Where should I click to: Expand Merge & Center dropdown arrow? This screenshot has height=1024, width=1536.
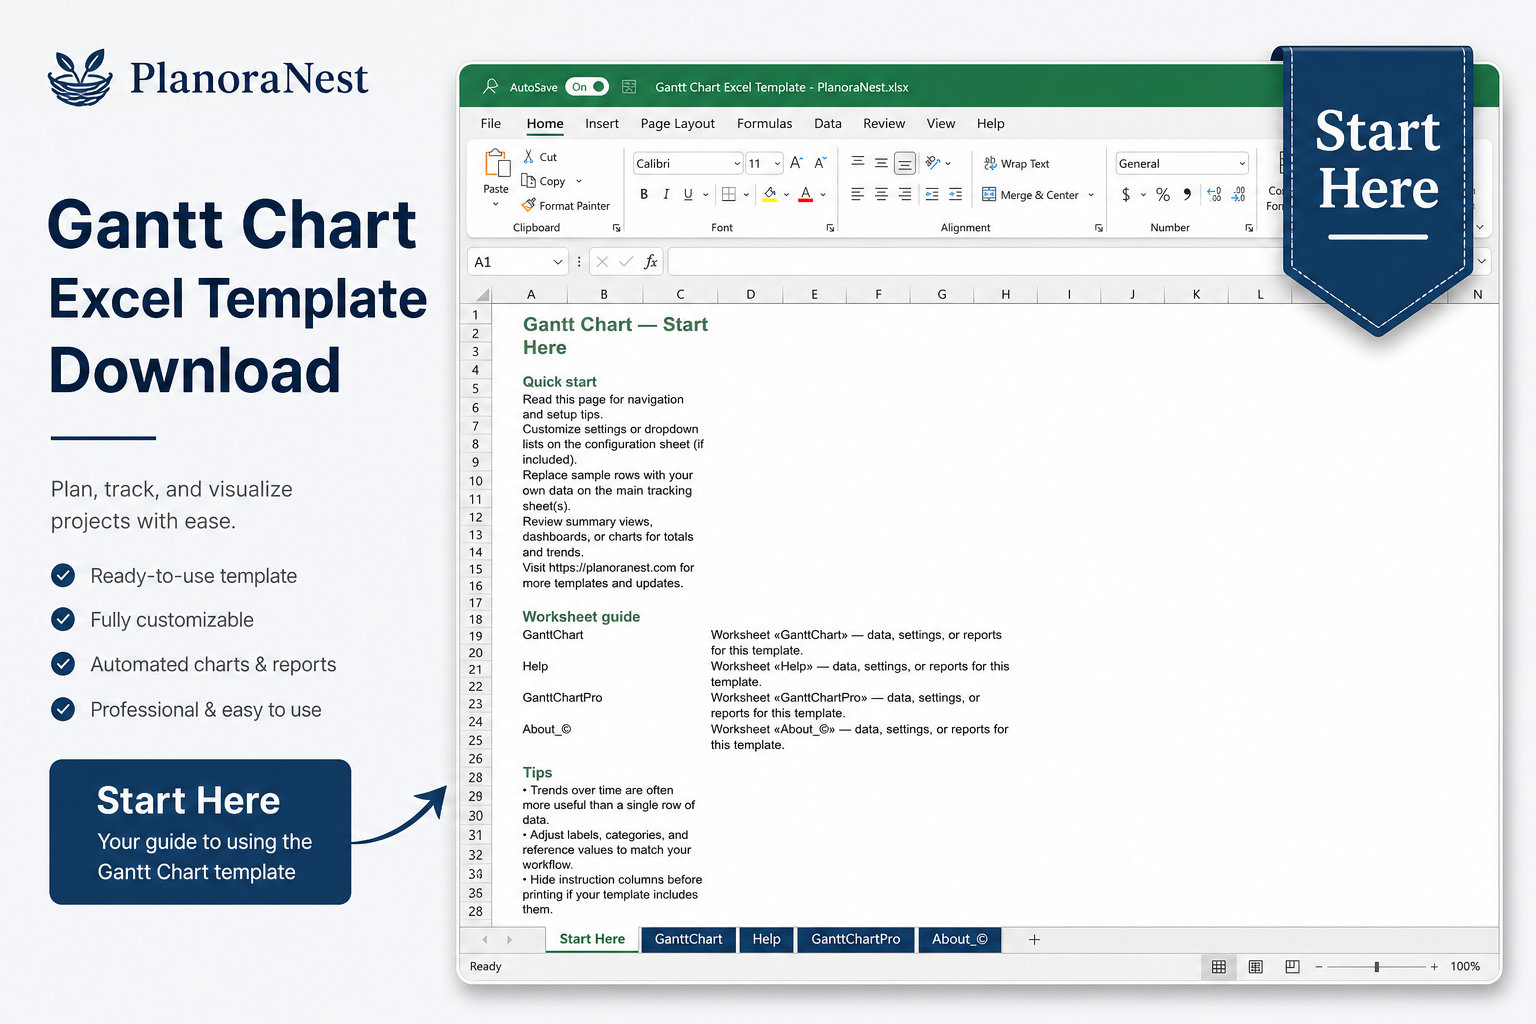pos(1091,195)
